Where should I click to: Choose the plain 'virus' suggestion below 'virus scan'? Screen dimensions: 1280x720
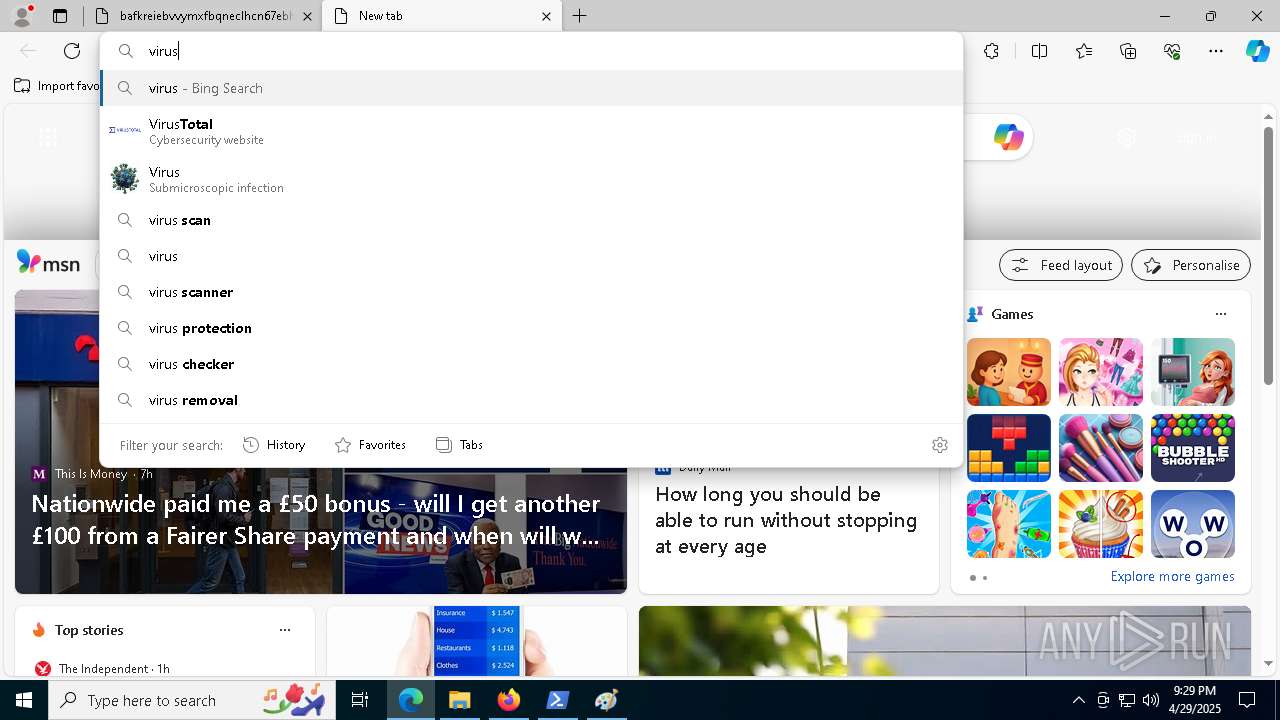pyautogui.click(x=531, y=256)
